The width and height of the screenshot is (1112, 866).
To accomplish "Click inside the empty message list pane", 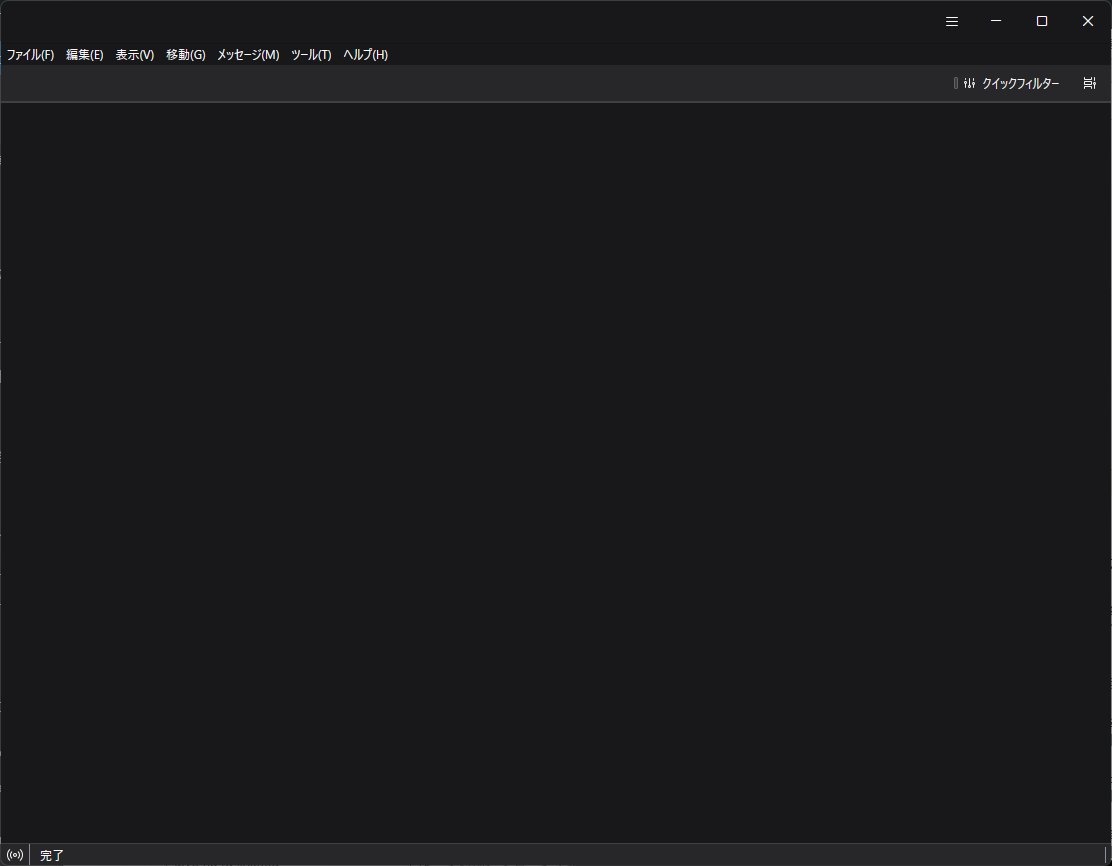I will [x=556, y=470].
